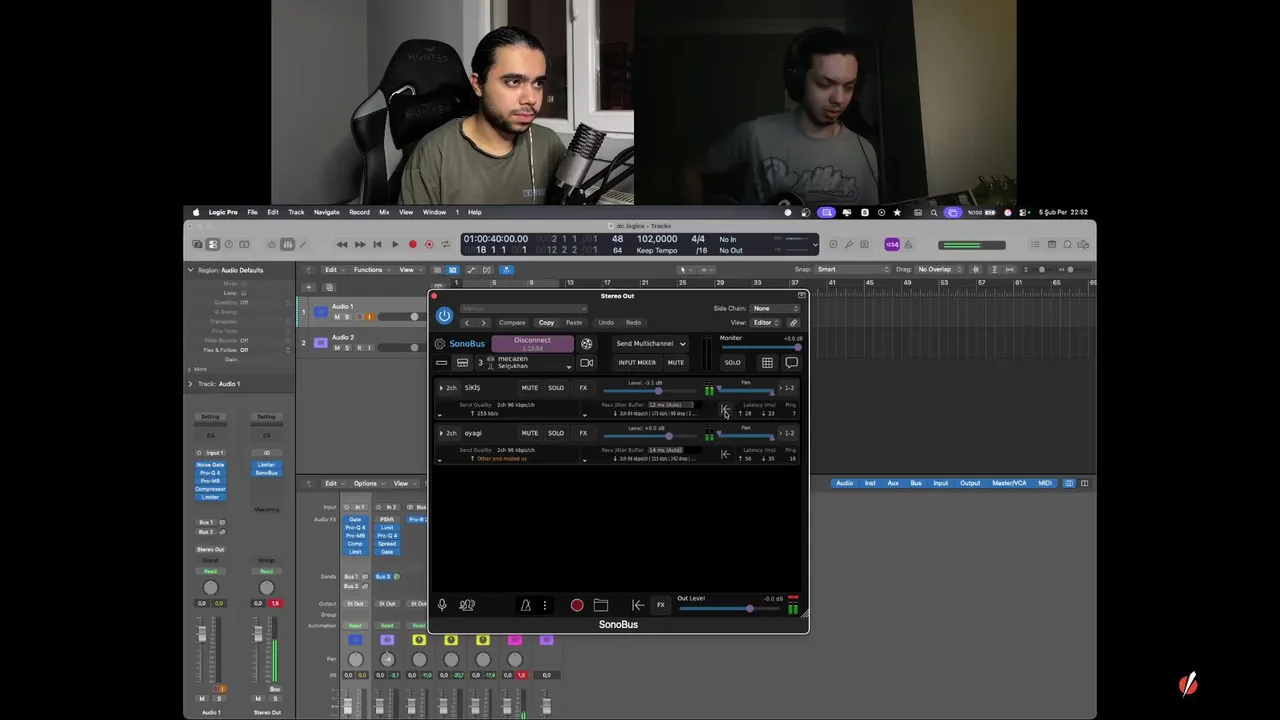Click the Disconnect button

pyautogui.click(x=532, y=343)
